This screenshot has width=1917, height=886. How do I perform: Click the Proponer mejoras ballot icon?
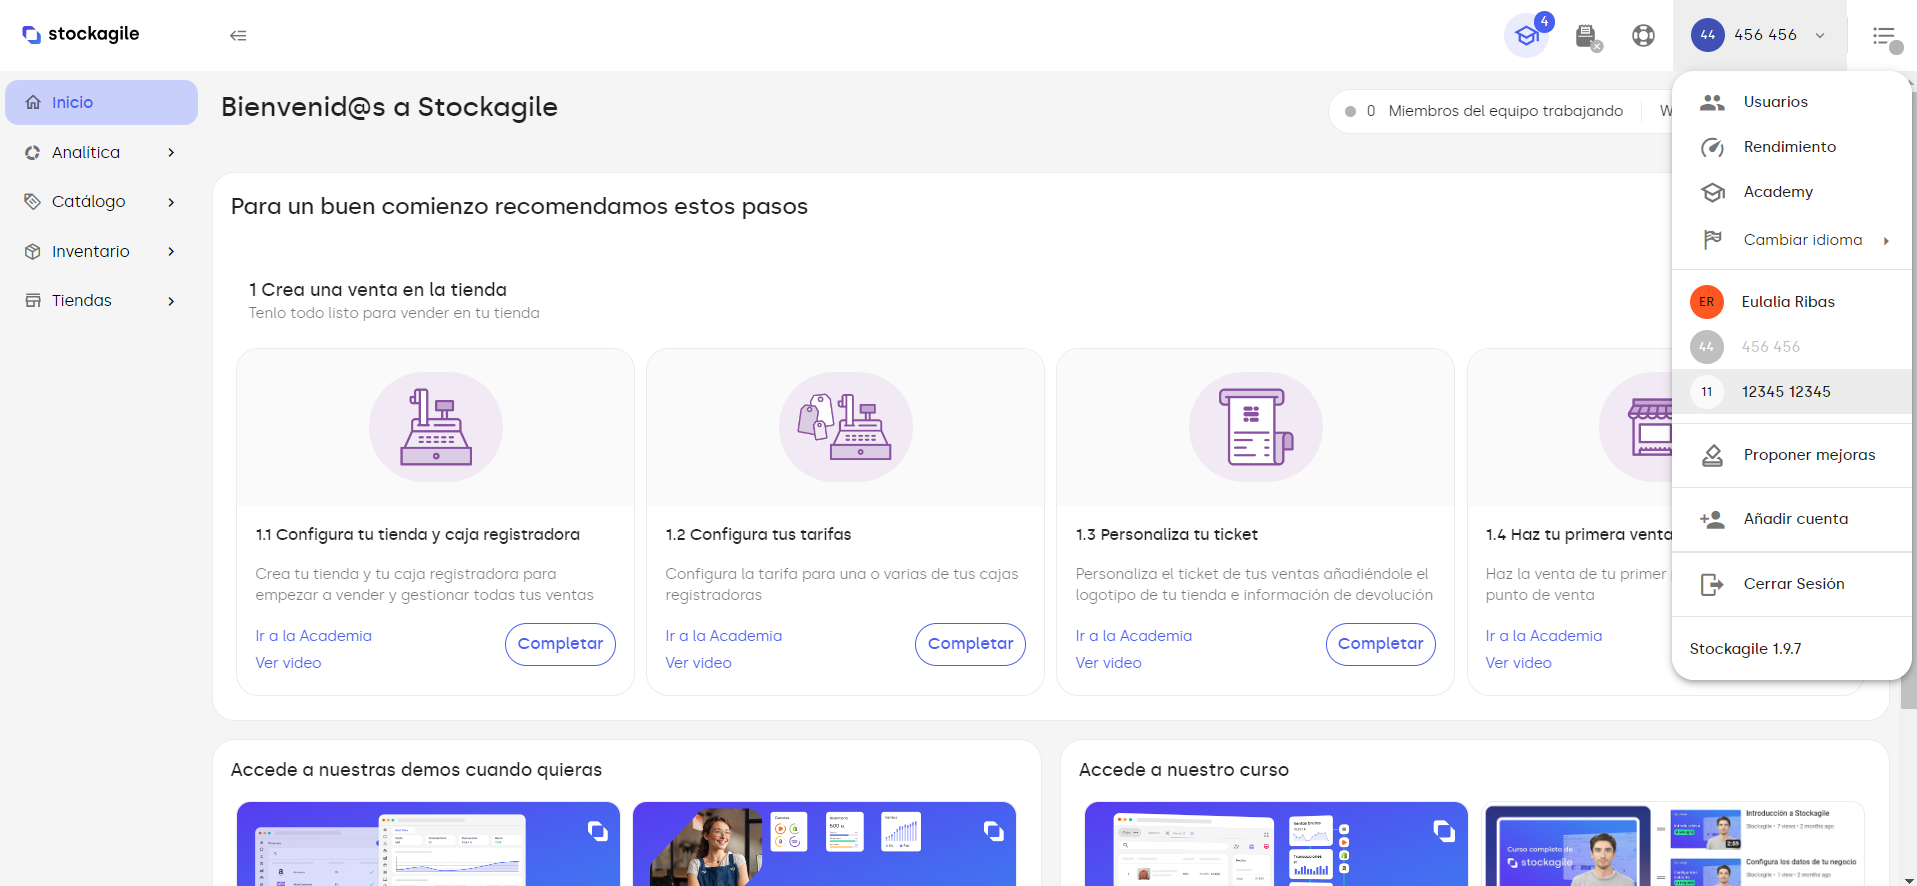[1713, 455]
